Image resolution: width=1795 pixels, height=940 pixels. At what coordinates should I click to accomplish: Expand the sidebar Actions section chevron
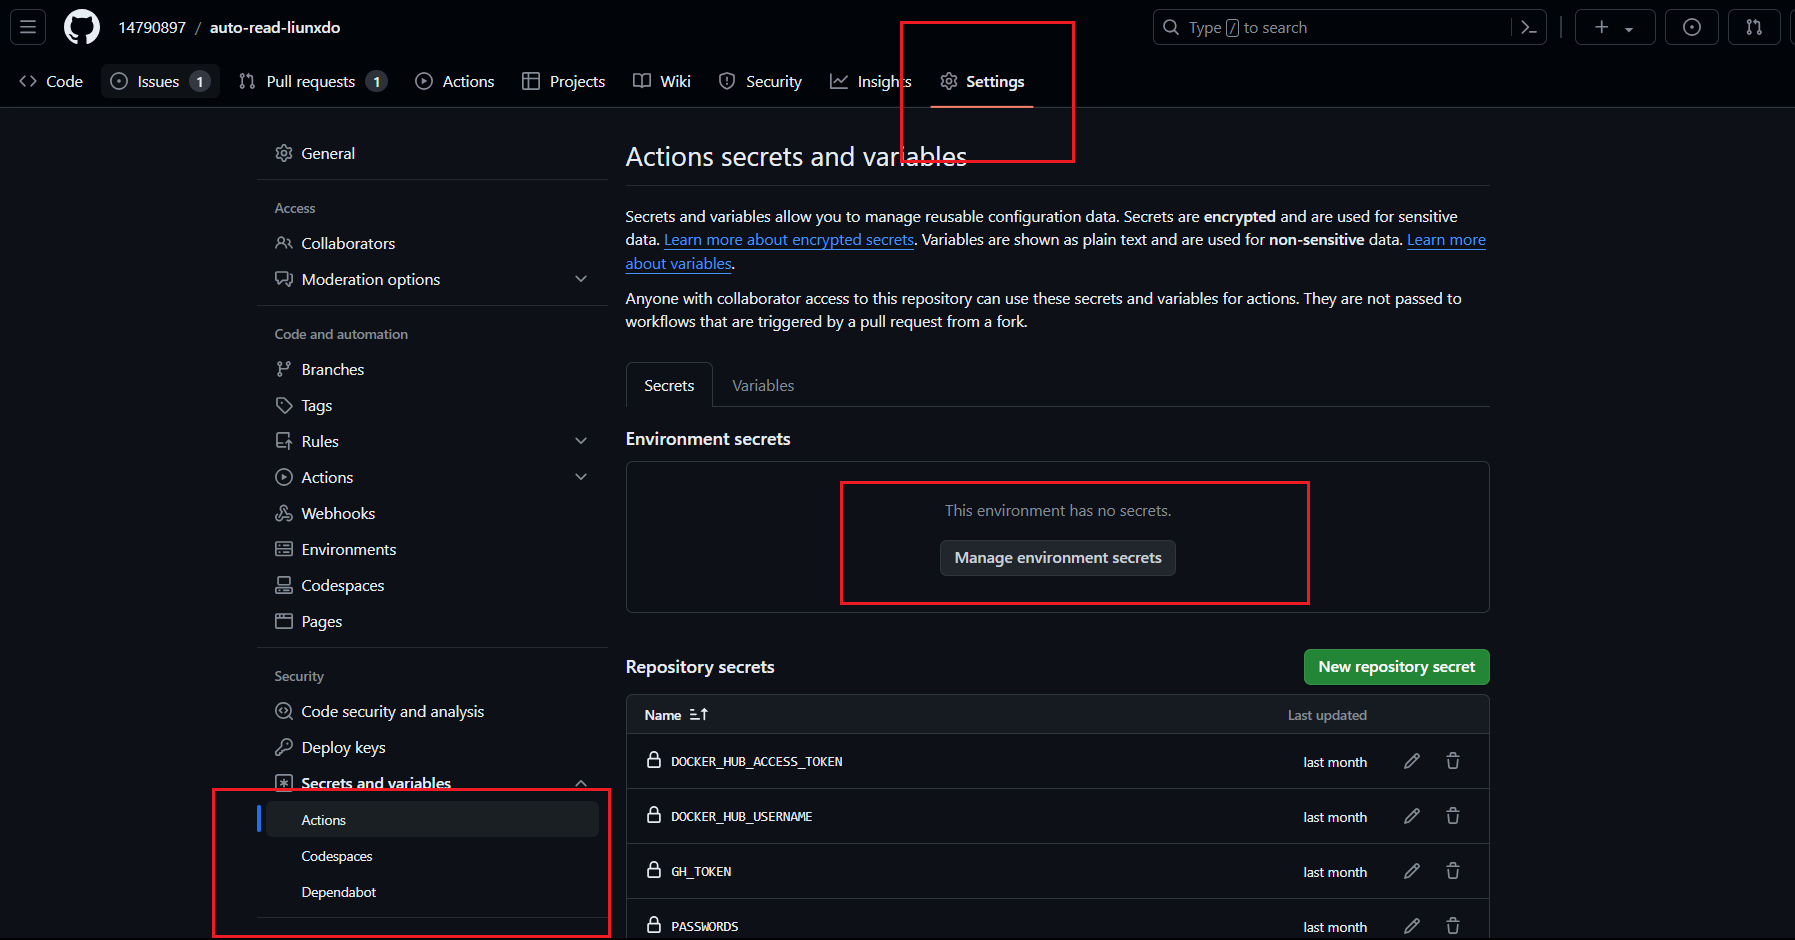tap(581, 477)
